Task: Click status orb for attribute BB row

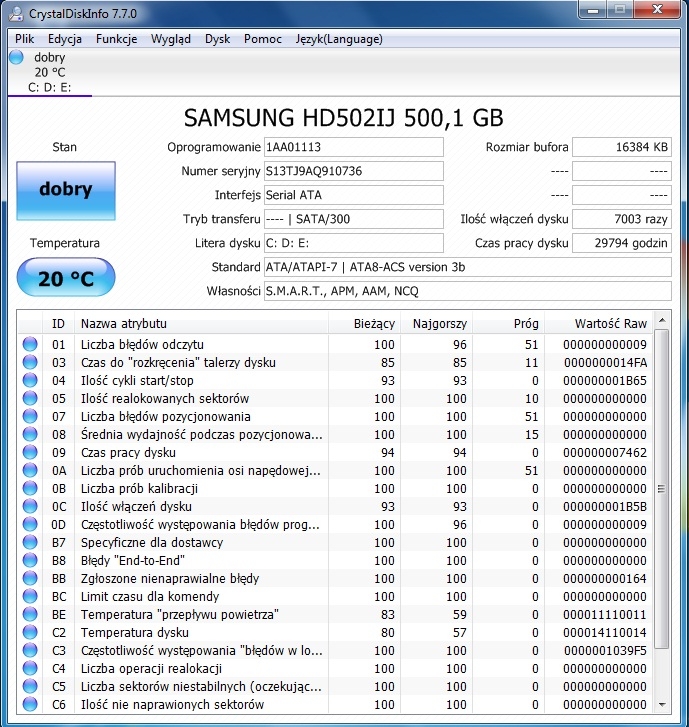Action: tap(30, 578)
